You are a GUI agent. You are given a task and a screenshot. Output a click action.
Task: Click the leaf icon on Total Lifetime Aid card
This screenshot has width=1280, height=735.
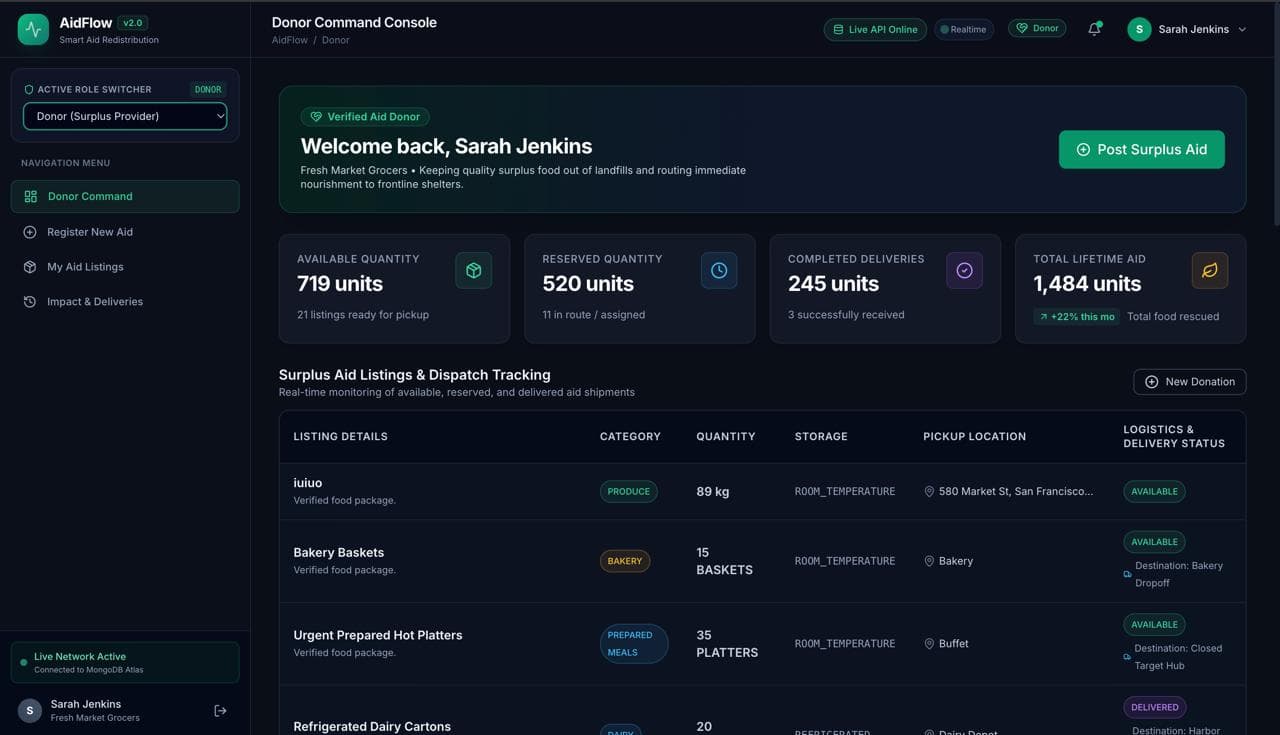click(1210, 270)
